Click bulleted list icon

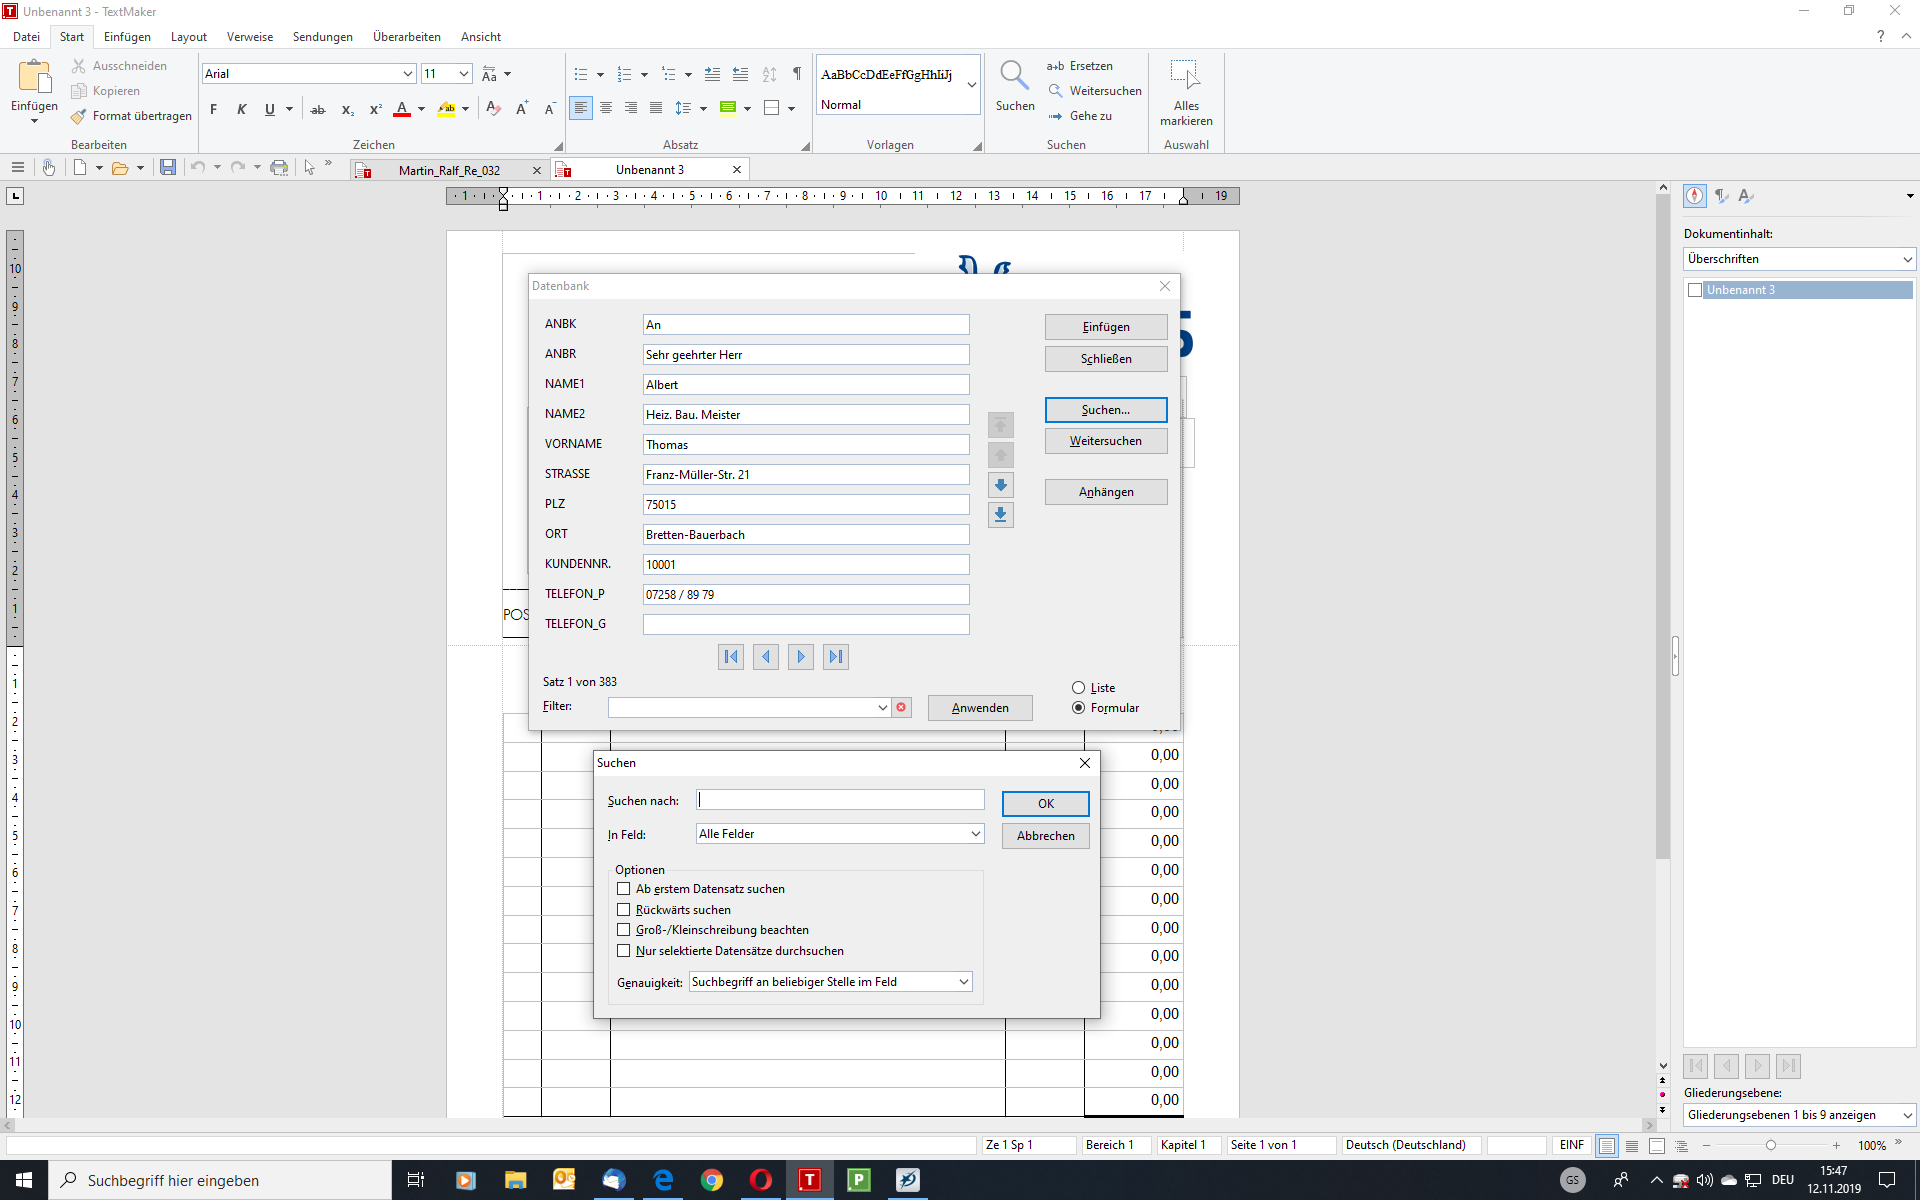click(x=581, y=75)
